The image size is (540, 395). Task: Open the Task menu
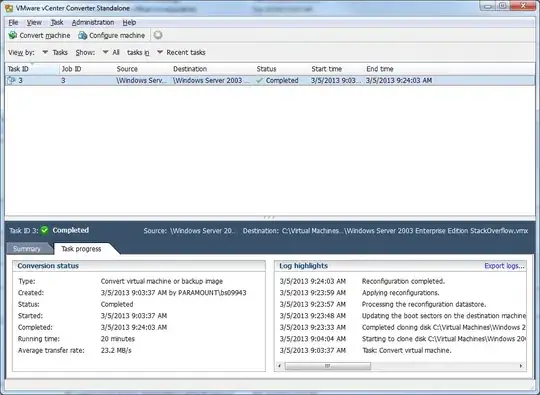[57, 22]
